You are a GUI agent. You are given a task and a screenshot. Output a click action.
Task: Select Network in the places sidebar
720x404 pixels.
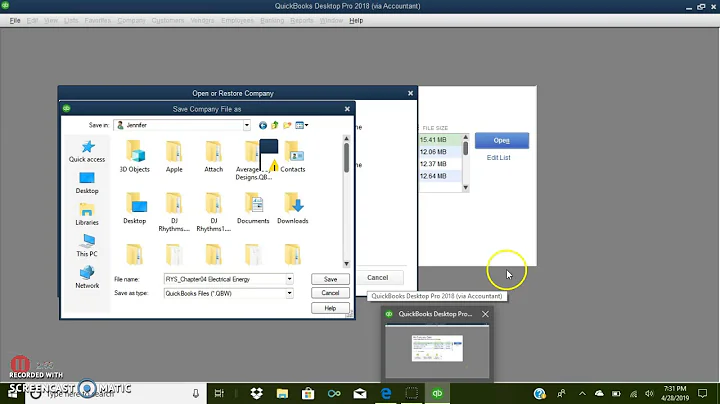(x=87, y=277)
